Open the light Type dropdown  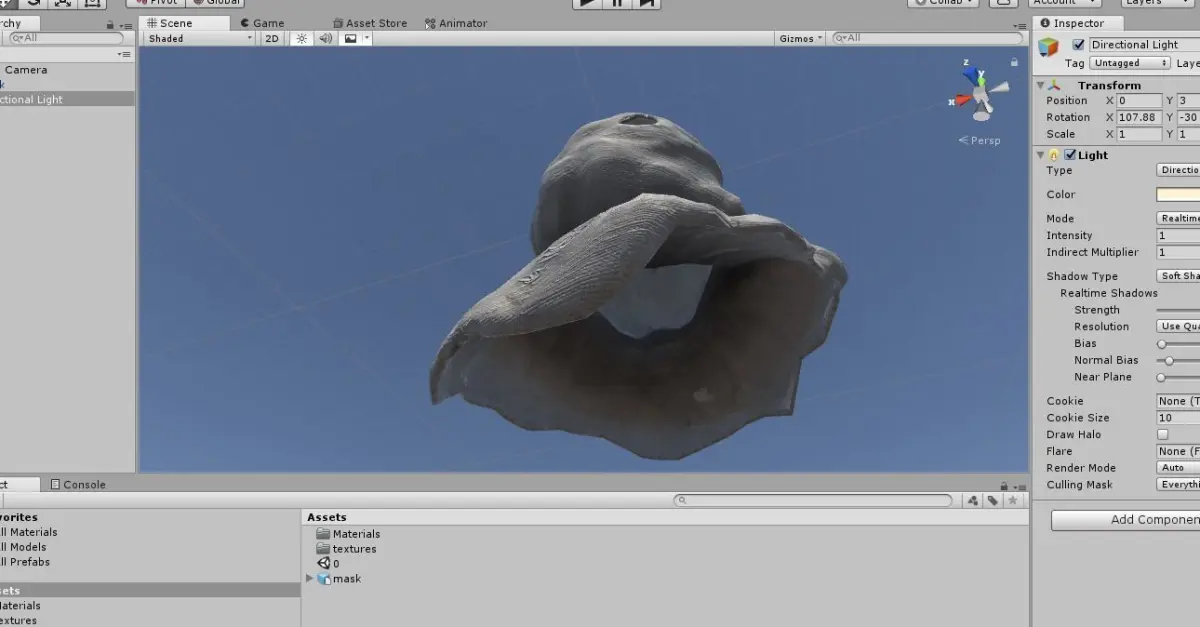(x=1178, y=170)
